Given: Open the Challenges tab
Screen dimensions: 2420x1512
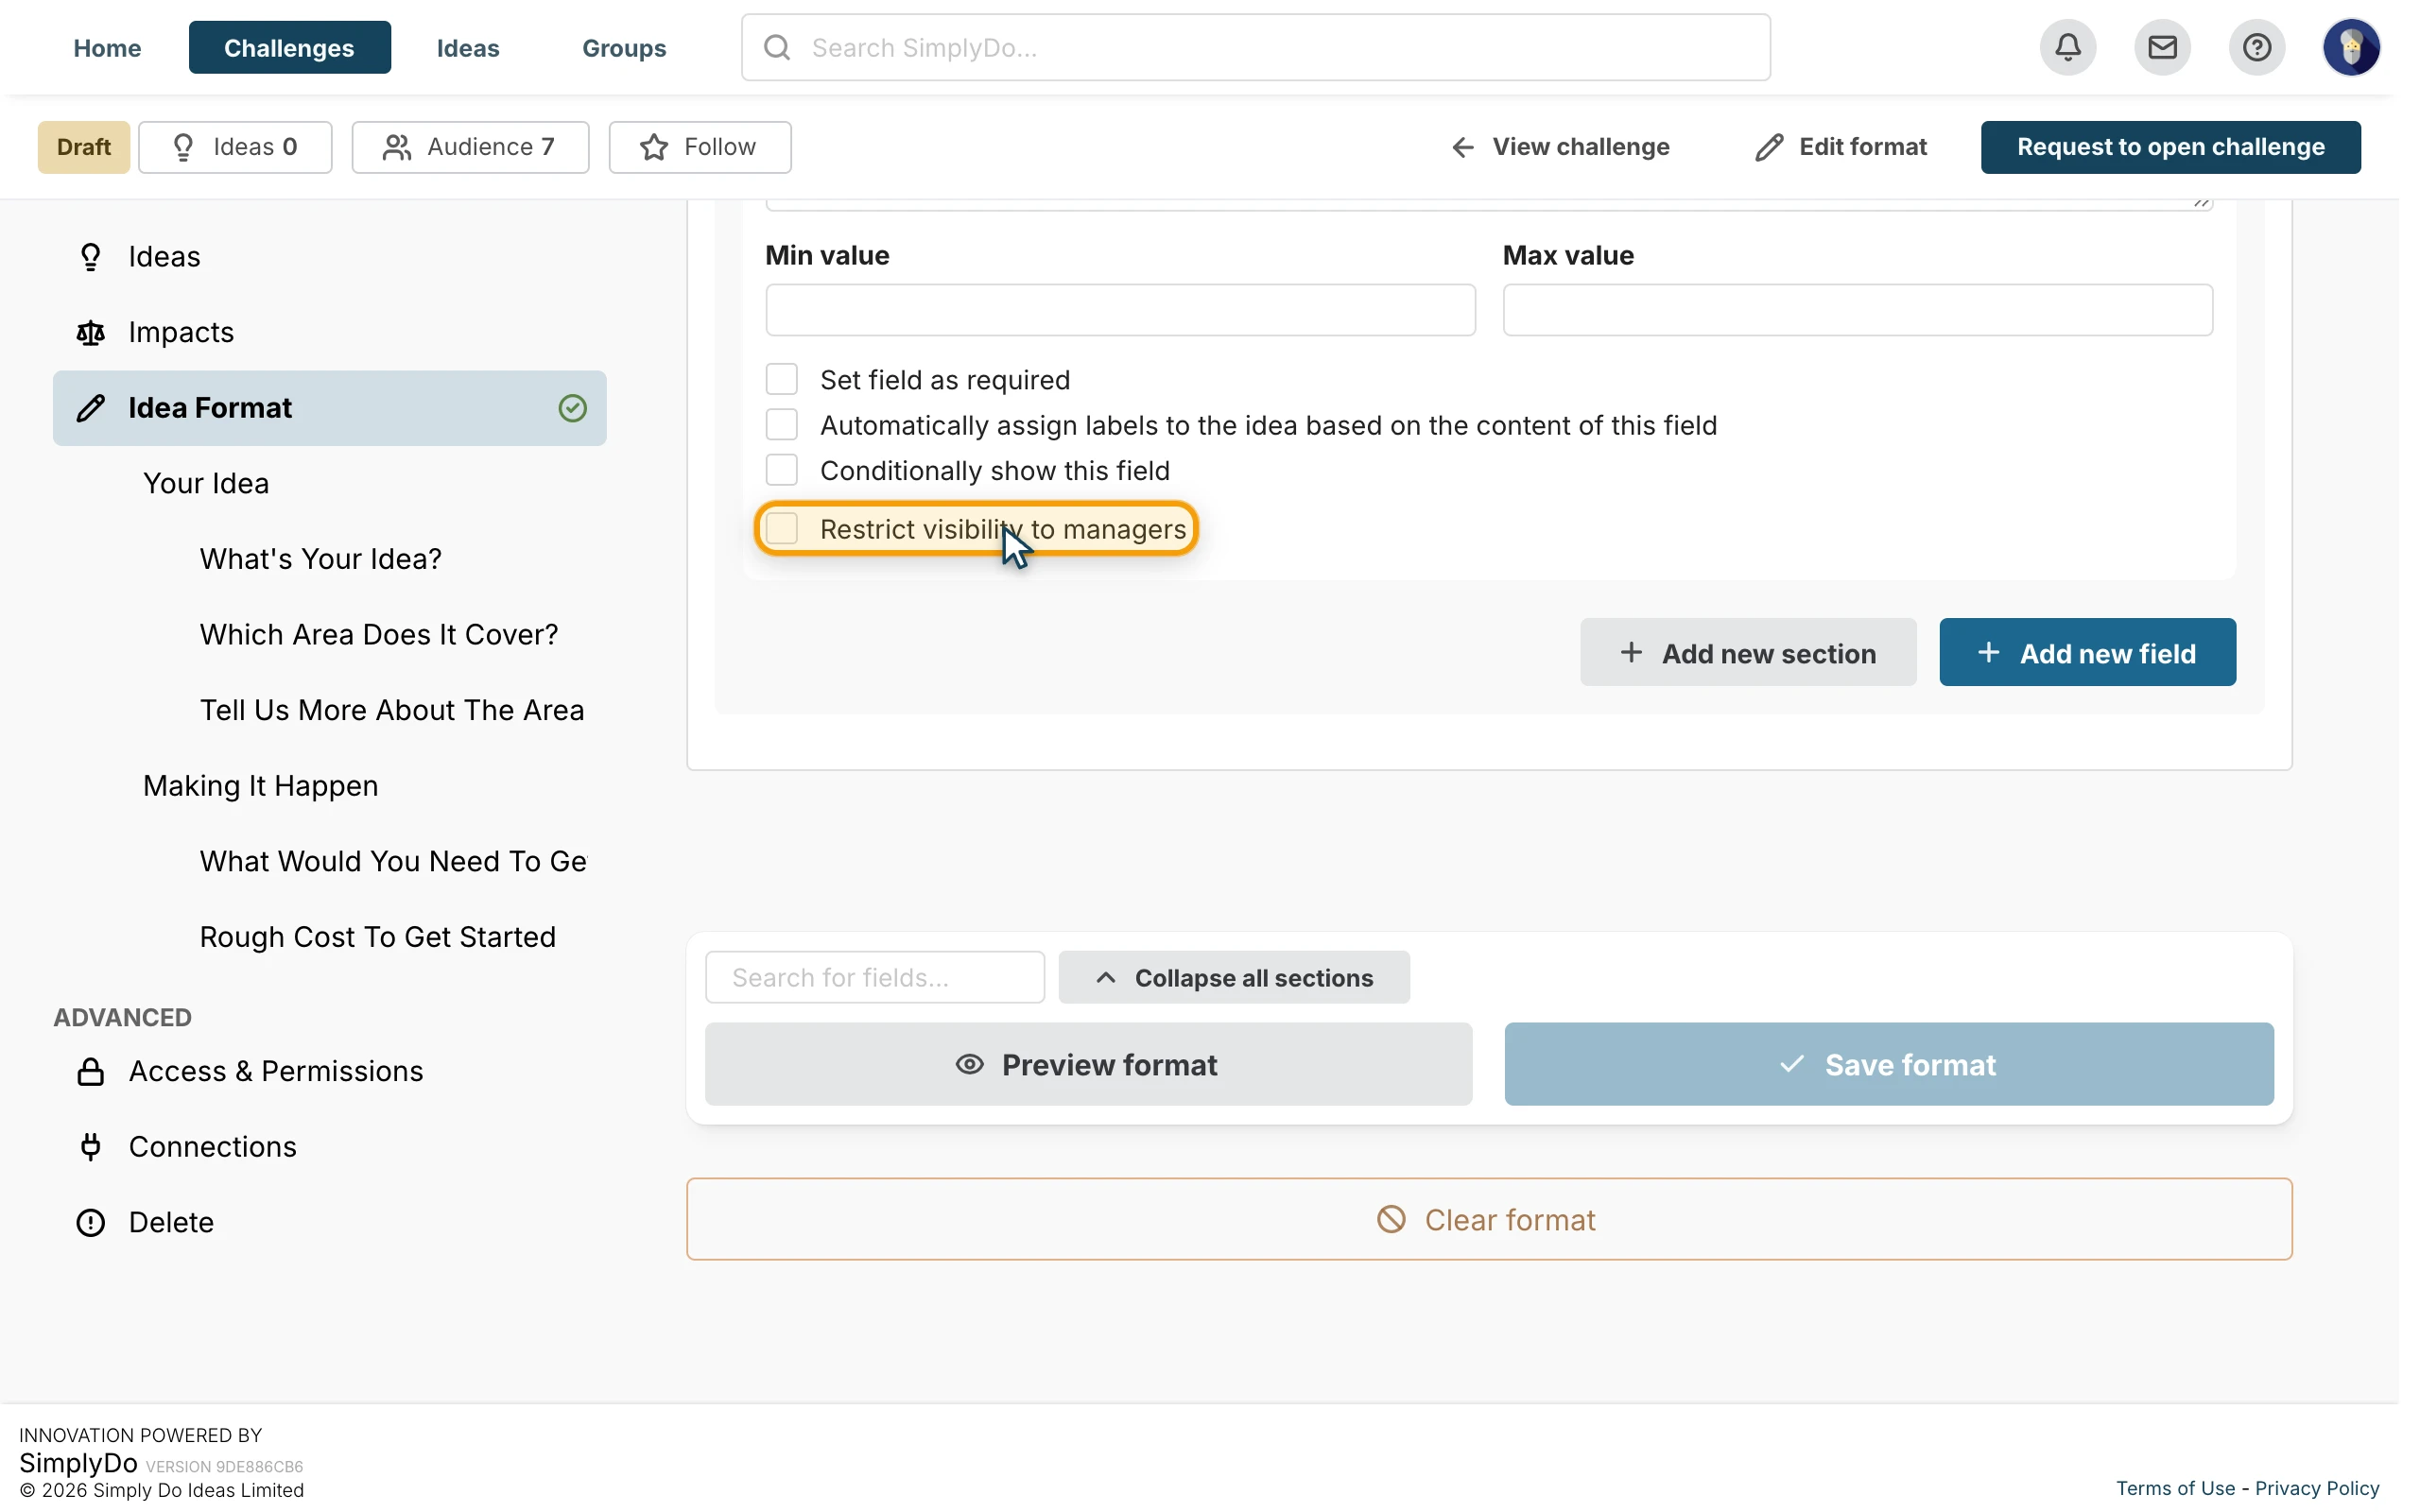Looking at the screenshot, I should 289,47.
